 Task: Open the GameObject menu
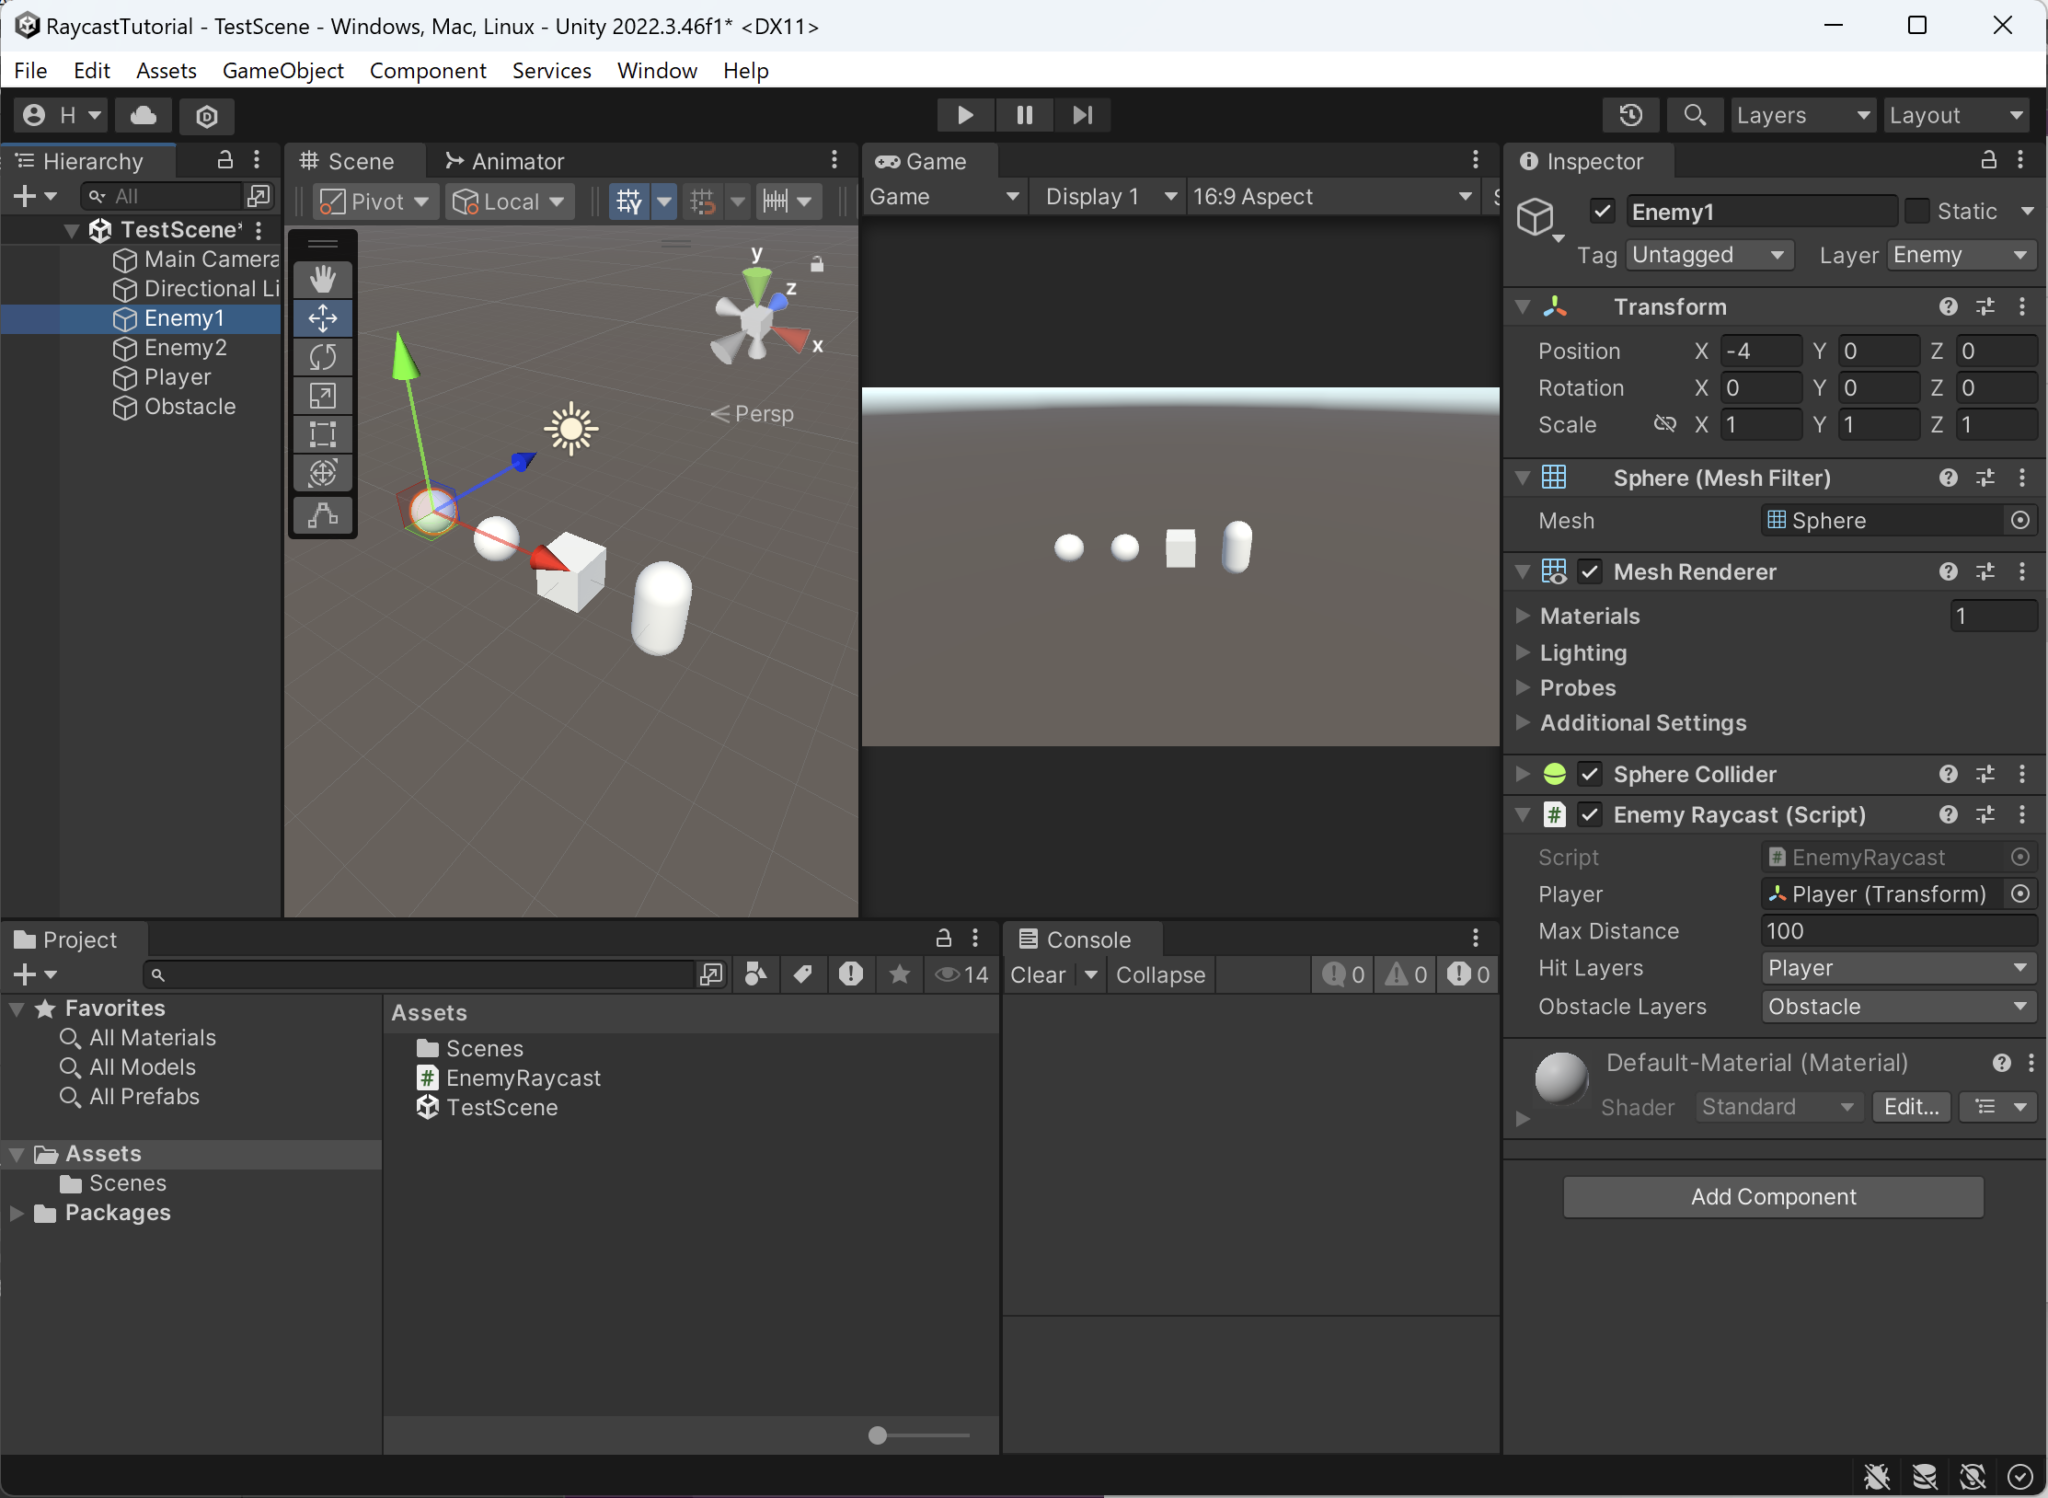click(x=283, y=70)
